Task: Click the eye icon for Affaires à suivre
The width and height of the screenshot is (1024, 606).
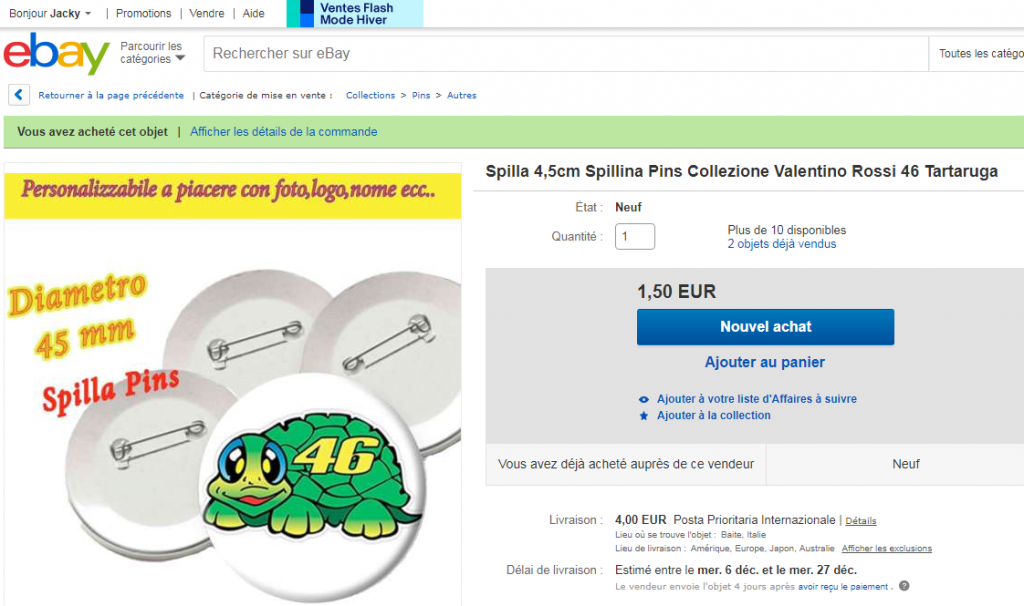Action: [x=643, y=399]
